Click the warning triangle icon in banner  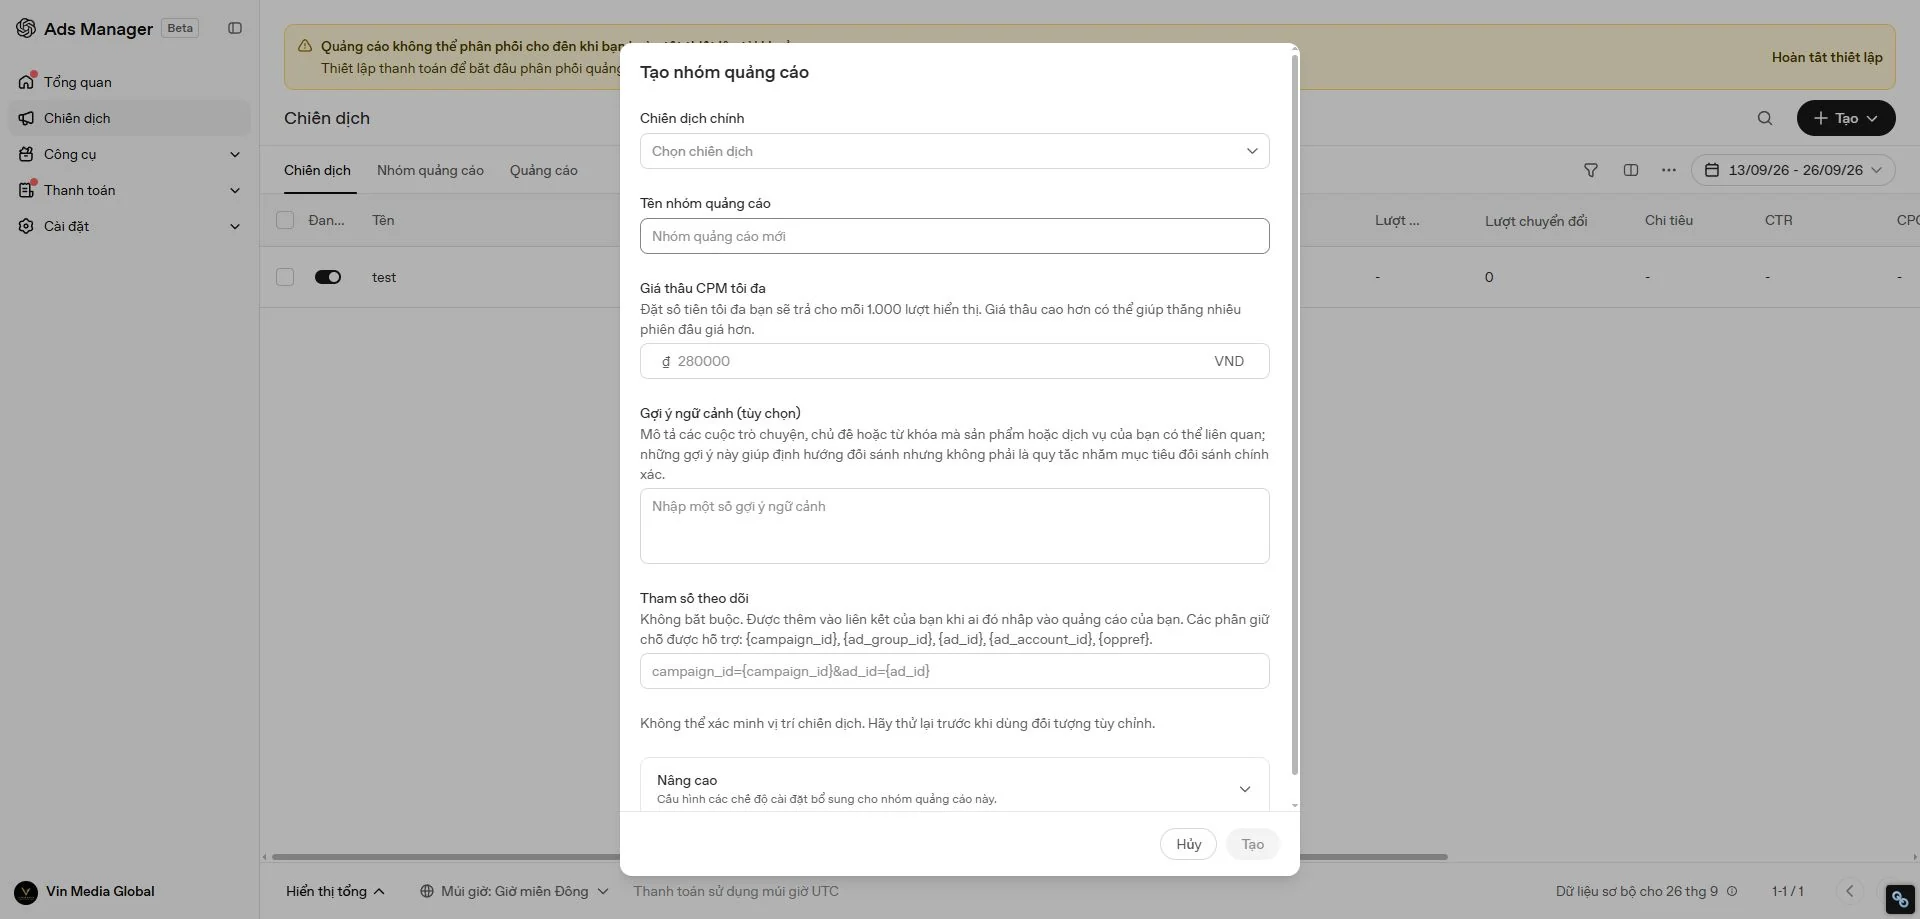[x=305, y=46]
